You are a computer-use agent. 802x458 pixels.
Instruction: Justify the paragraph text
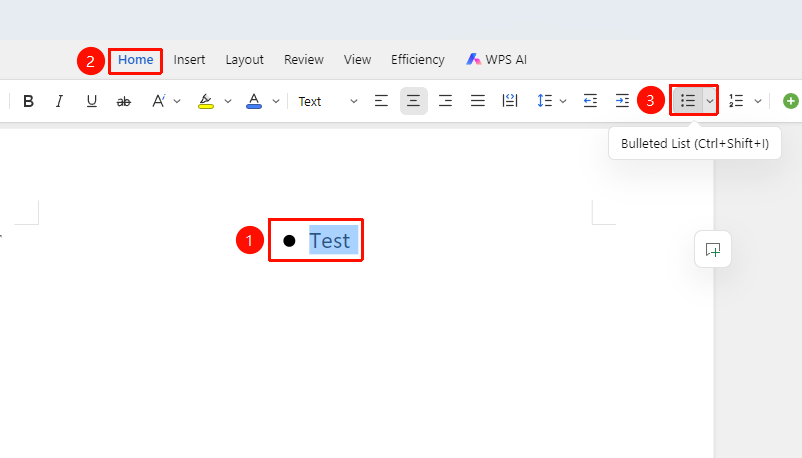pyautogui.click(x=478, y=101)
